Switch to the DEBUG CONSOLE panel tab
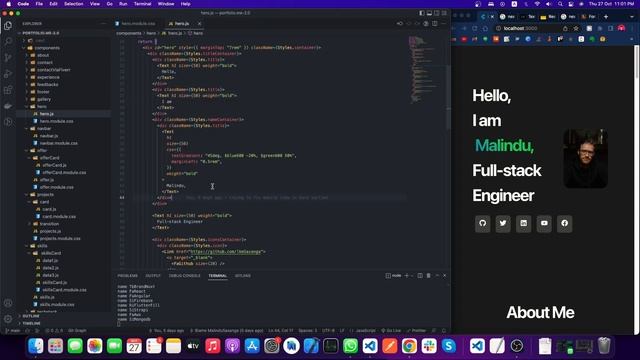This screenshot has width=640, height=360. pos(184,276)
